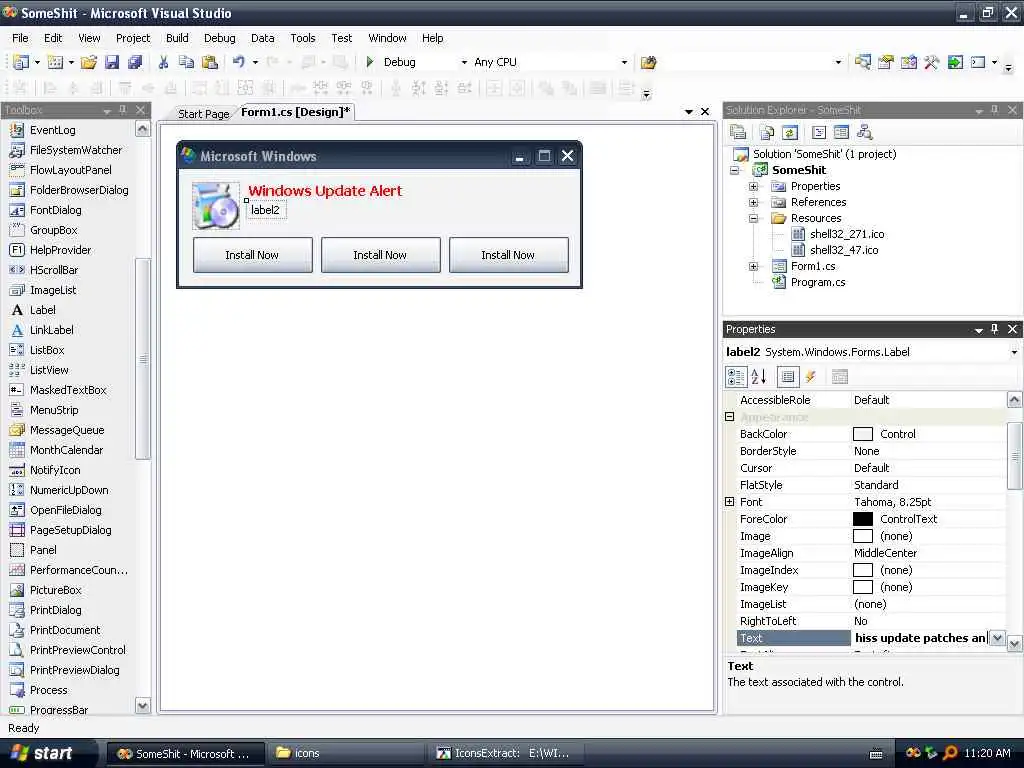Collapse the Appearance category
Viewport: 1024px width, 768px height.
[x=729, y=417]
